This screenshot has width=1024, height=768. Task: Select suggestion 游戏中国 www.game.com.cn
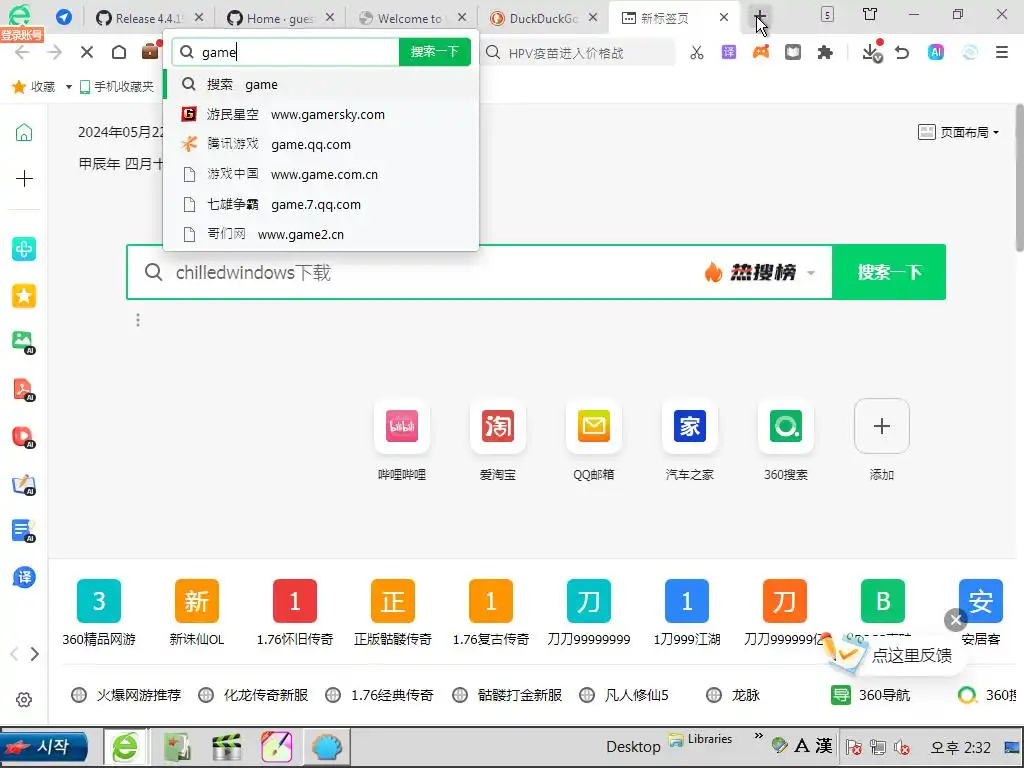tap(321, 174)
